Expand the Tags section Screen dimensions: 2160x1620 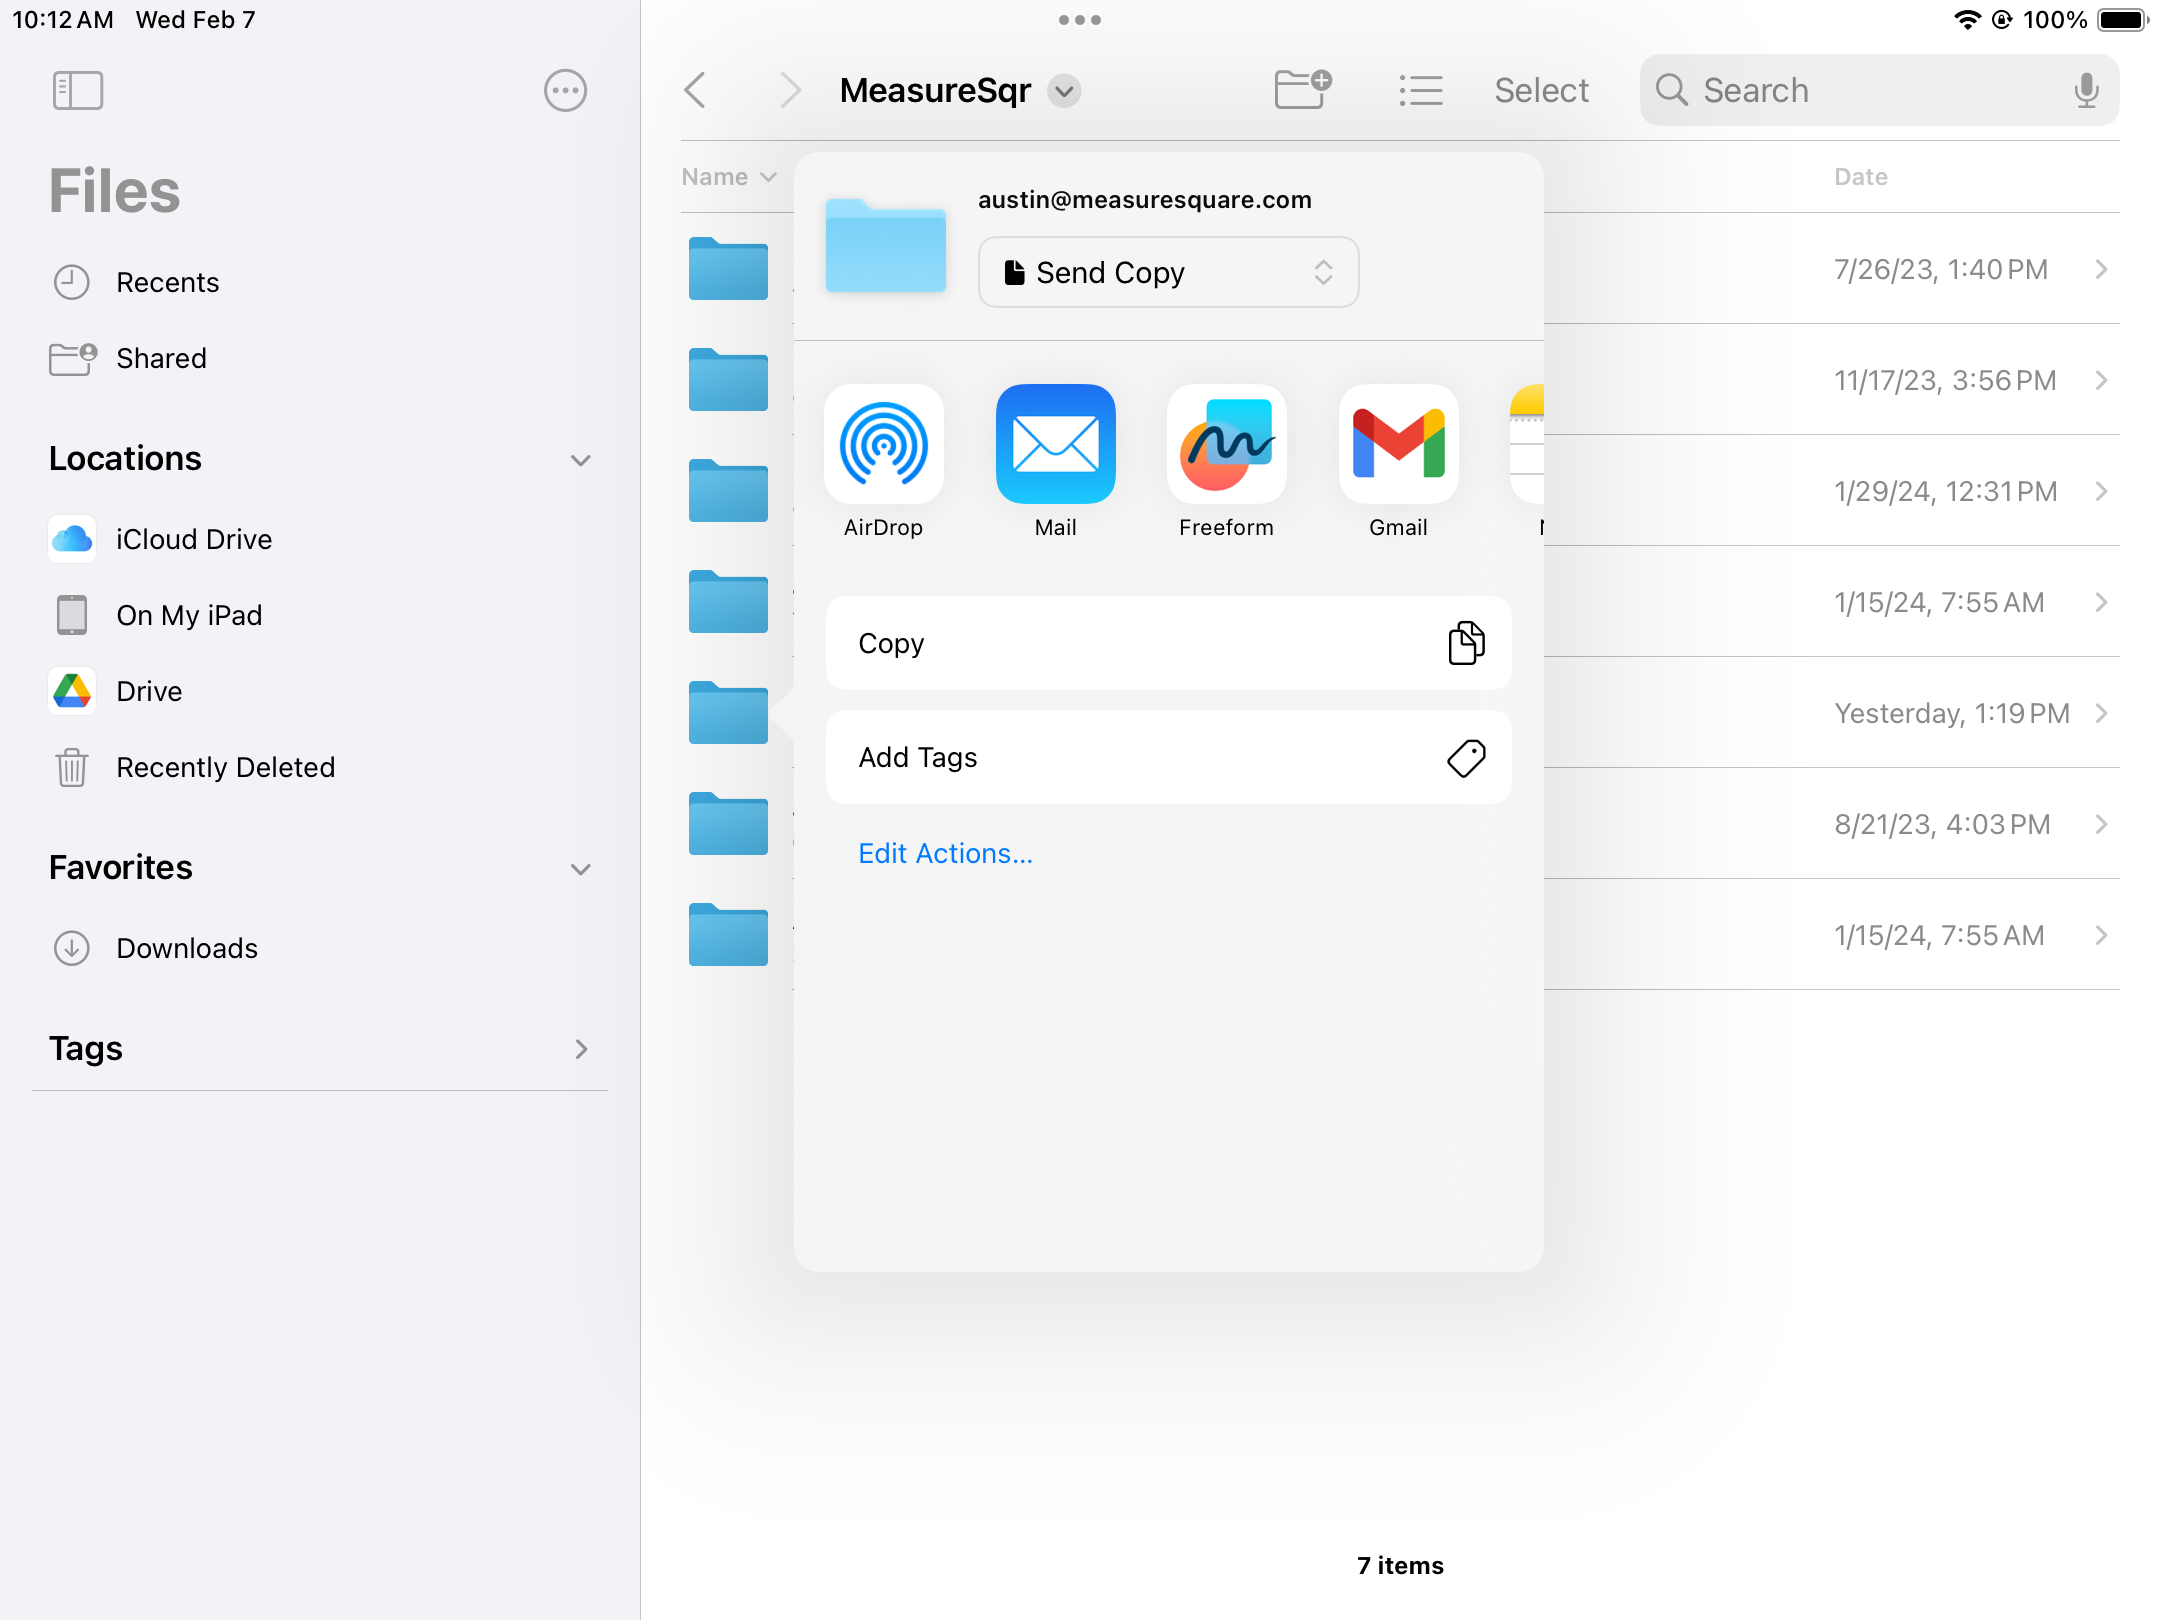point(580,1049)
